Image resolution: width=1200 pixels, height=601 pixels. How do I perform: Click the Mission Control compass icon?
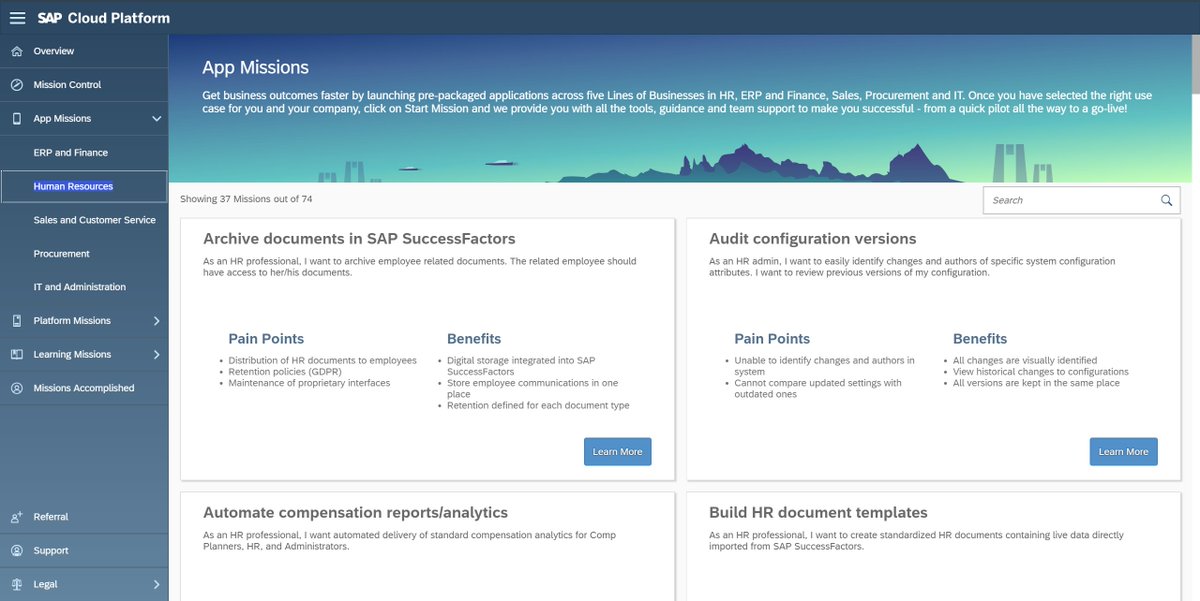click(16, 85)
